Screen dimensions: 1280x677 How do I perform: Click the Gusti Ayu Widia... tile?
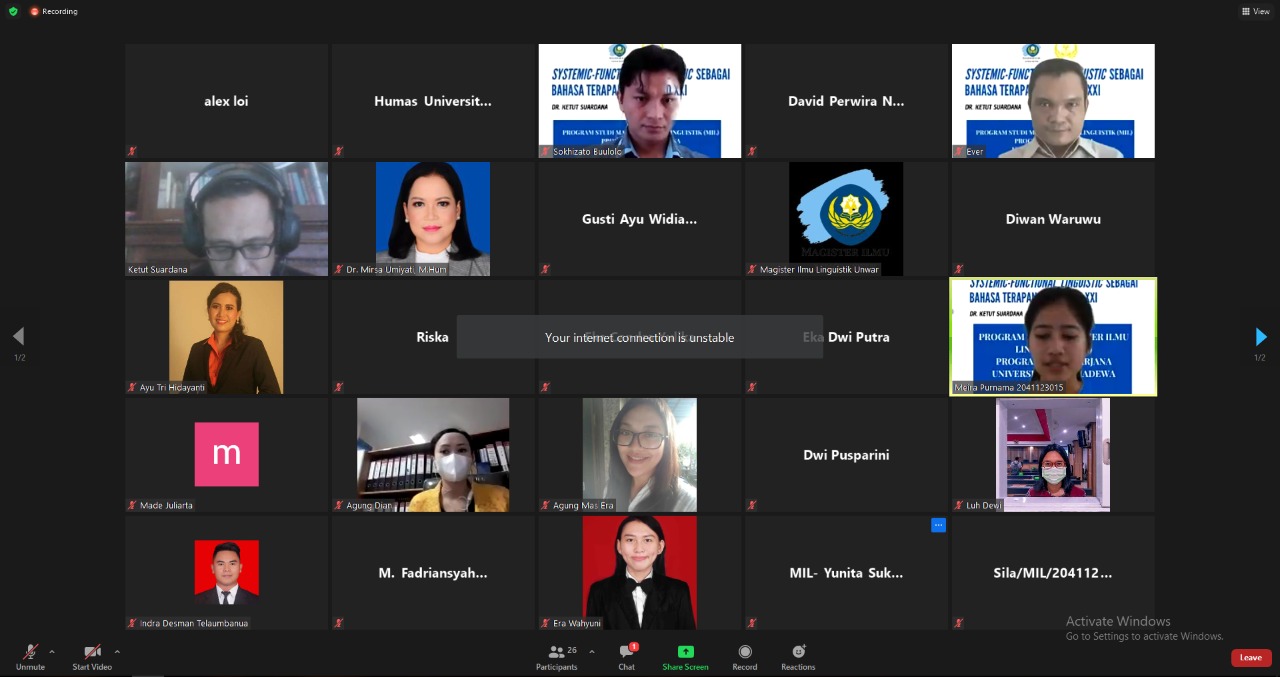click(x=640, y=219)
